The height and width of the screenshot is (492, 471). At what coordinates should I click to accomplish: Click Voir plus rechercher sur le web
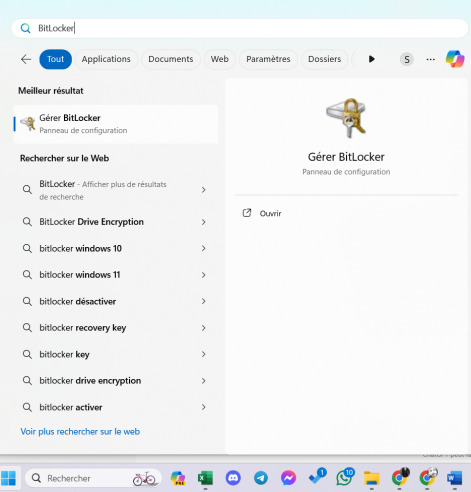(x=80, y=432)
